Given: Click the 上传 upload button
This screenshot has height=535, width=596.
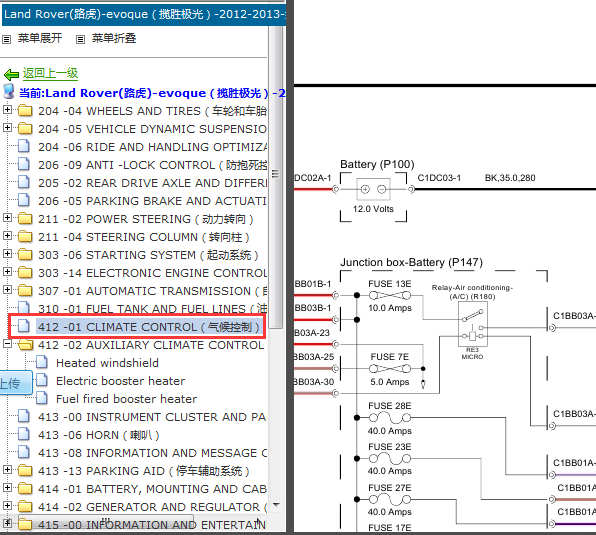Looking at the screenshot, I should (x=15, y=383).
